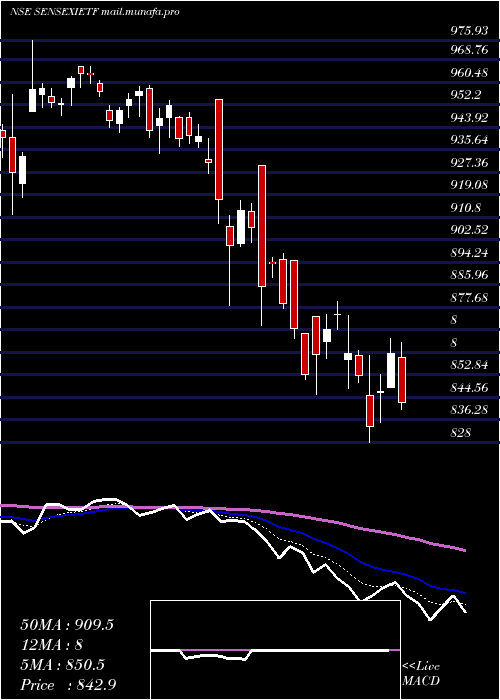Click the 12MA indicator readout
This screenshot has height=700, width=500.
(51, 646)
